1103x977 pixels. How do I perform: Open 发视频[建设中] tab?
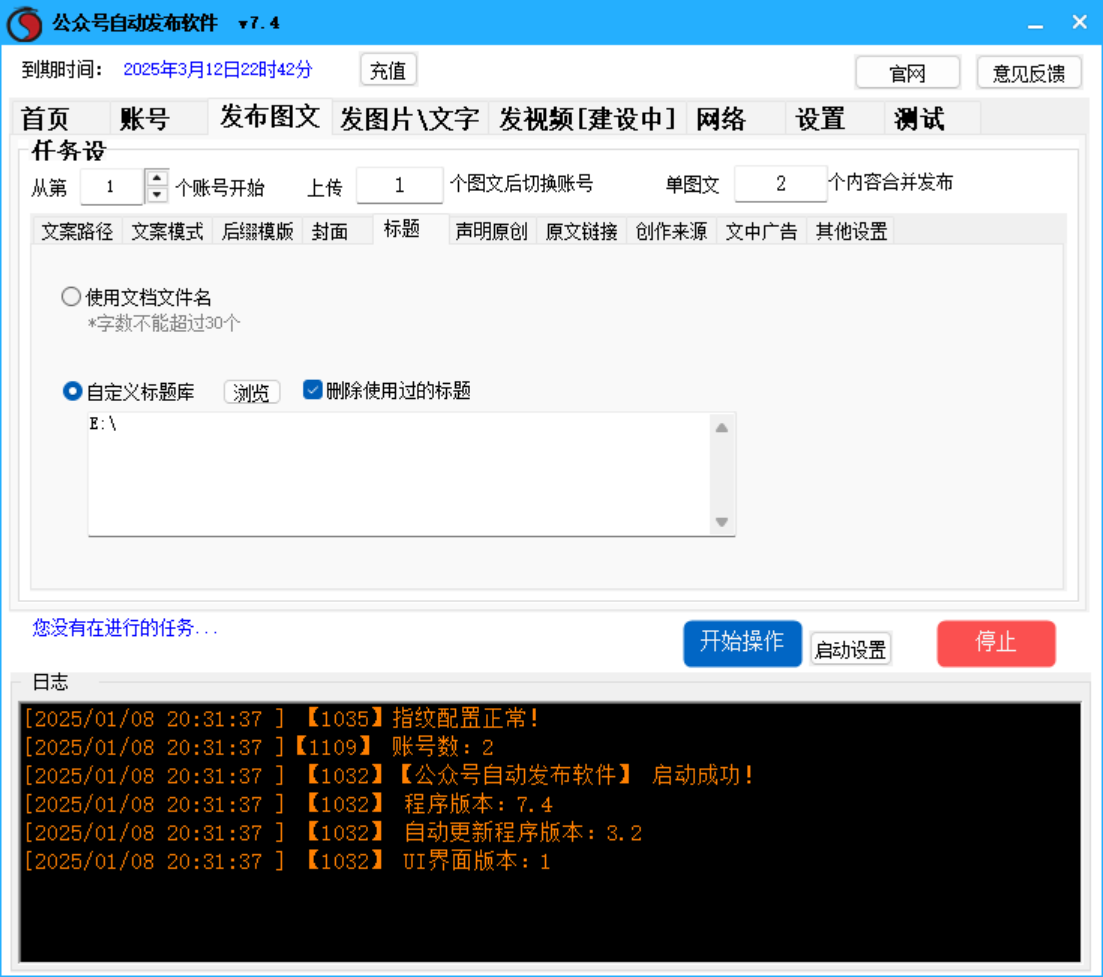coord(587,118)
